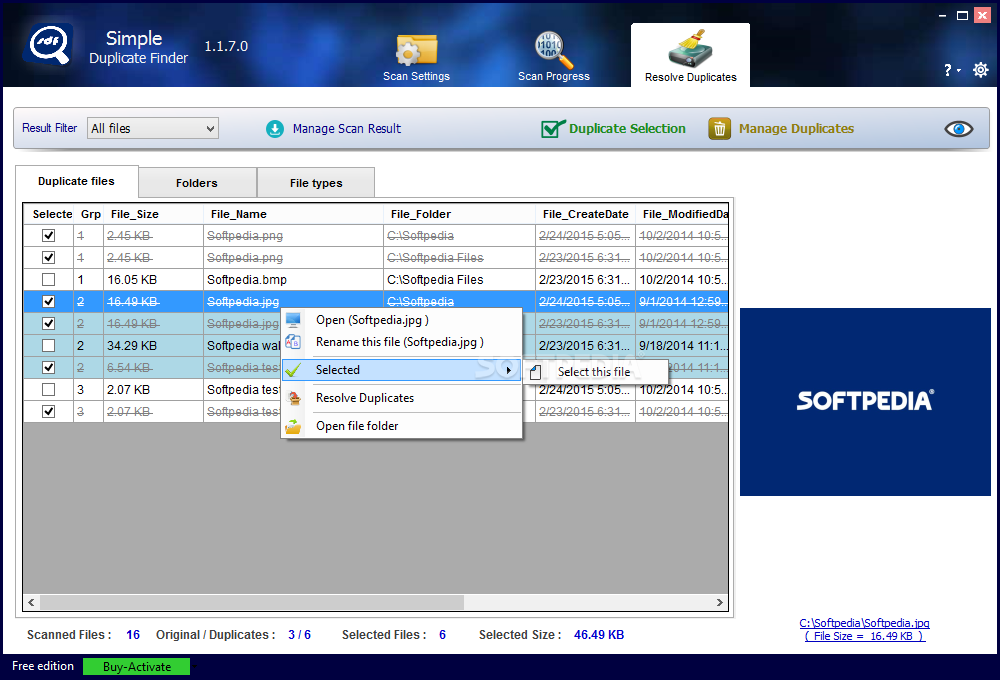
Task: Open the Selected submenu entry
Action: [x=402, y=370]
